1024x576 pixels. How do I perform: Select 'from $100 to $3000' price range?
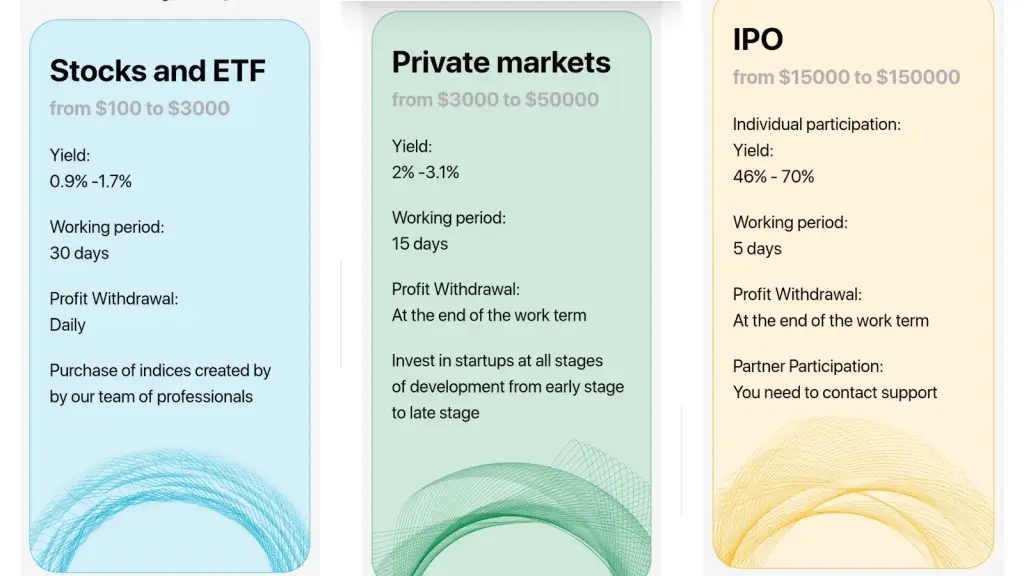[x=140, y=108]
